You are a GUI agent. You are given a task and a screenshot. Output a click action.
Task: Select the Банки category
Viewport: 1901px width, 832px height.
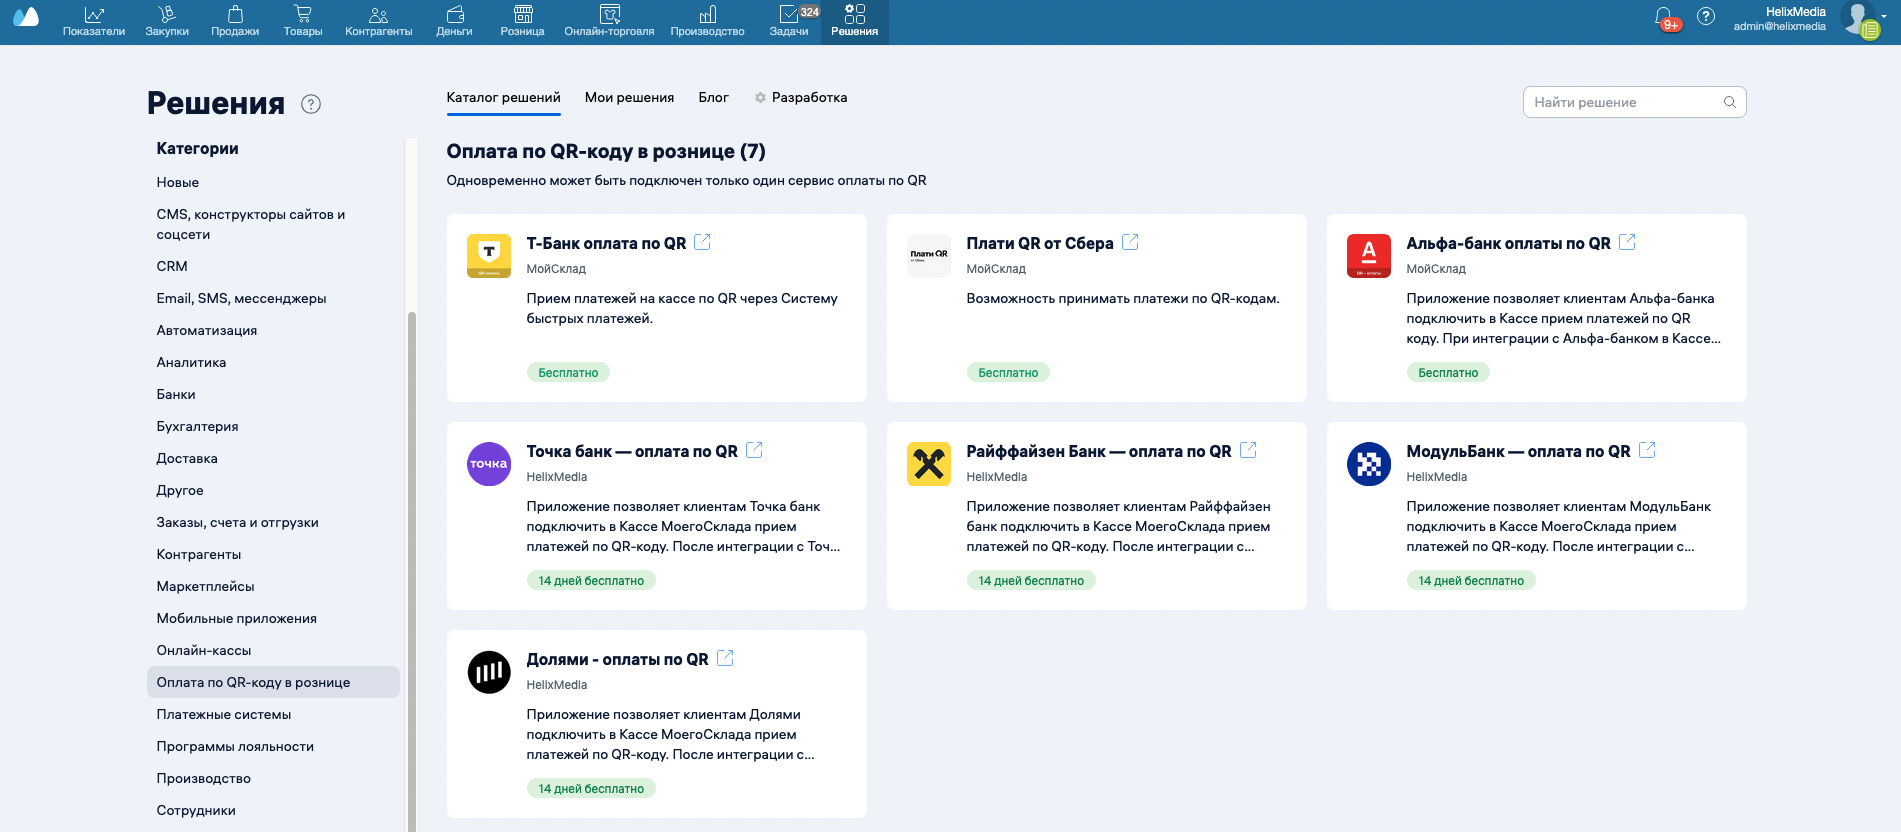176,394
